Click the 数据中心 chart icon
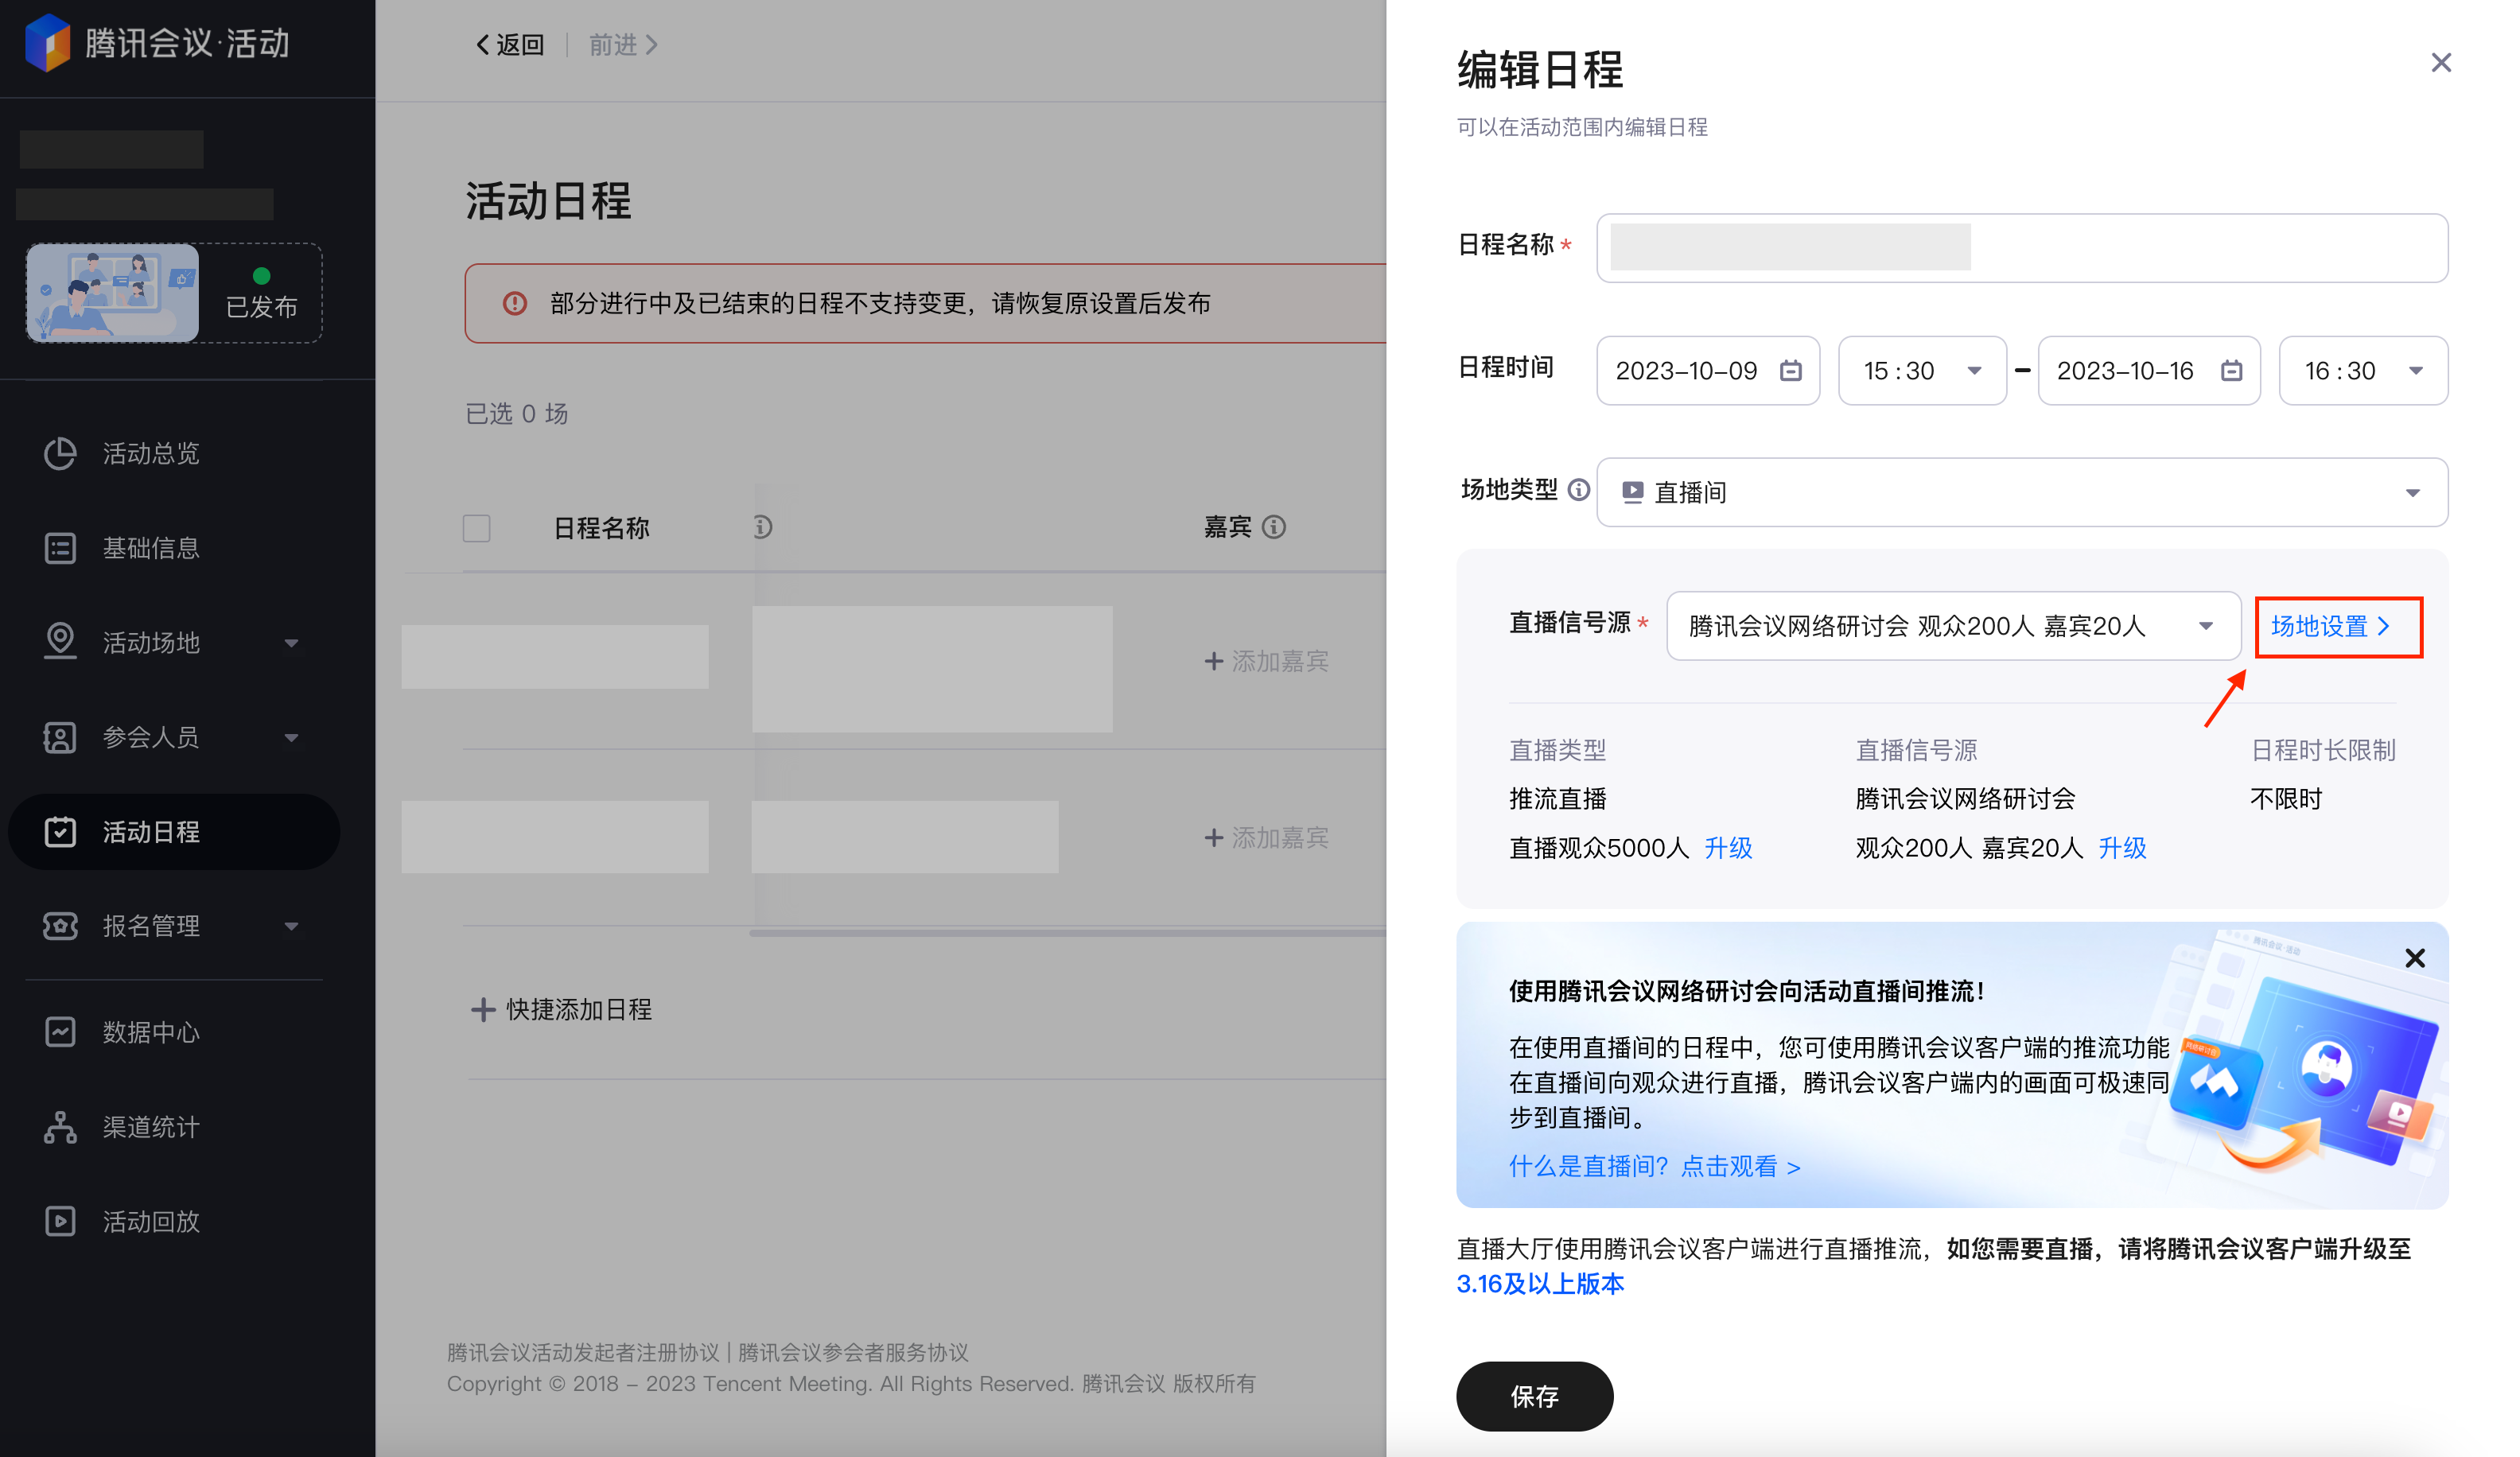Viewport: 2520px width, 1457px height. point(60,1031)
